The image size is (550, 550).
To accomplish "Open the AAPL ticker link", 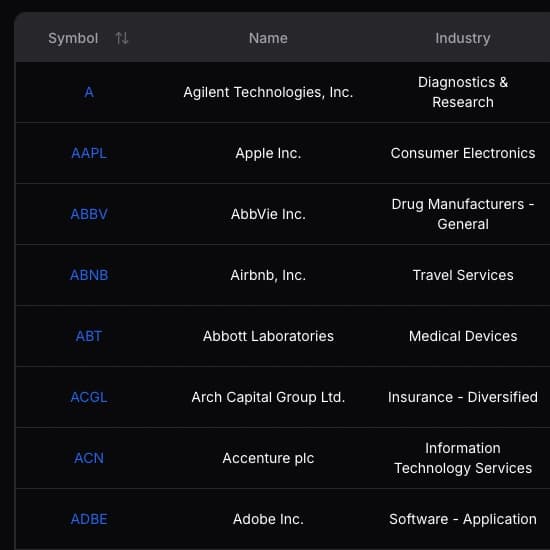I will [89, 153].
